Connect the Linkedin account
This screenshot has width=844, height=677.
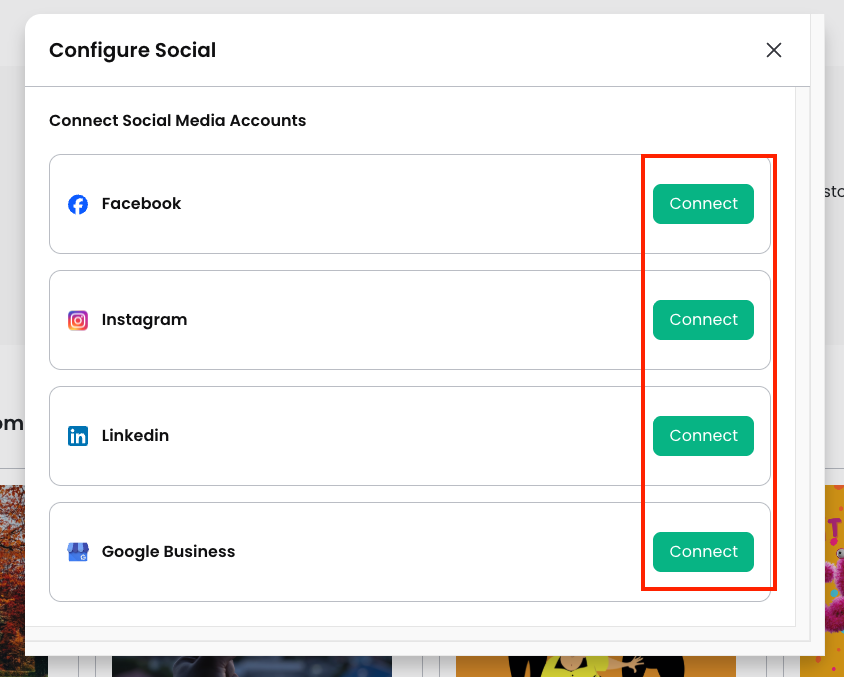[x=703, y=436]
